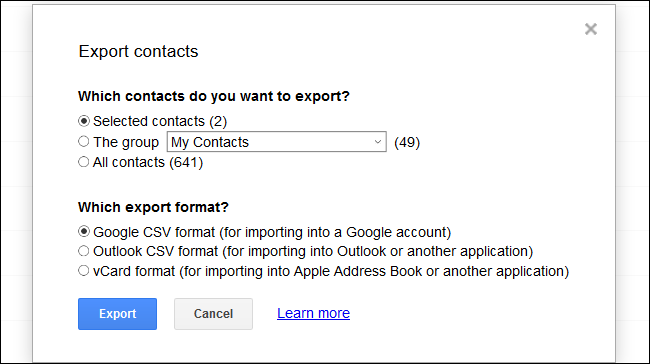Select the Selected contacts radio button
Screen dimensions: 650x364
tap(84, 121)
